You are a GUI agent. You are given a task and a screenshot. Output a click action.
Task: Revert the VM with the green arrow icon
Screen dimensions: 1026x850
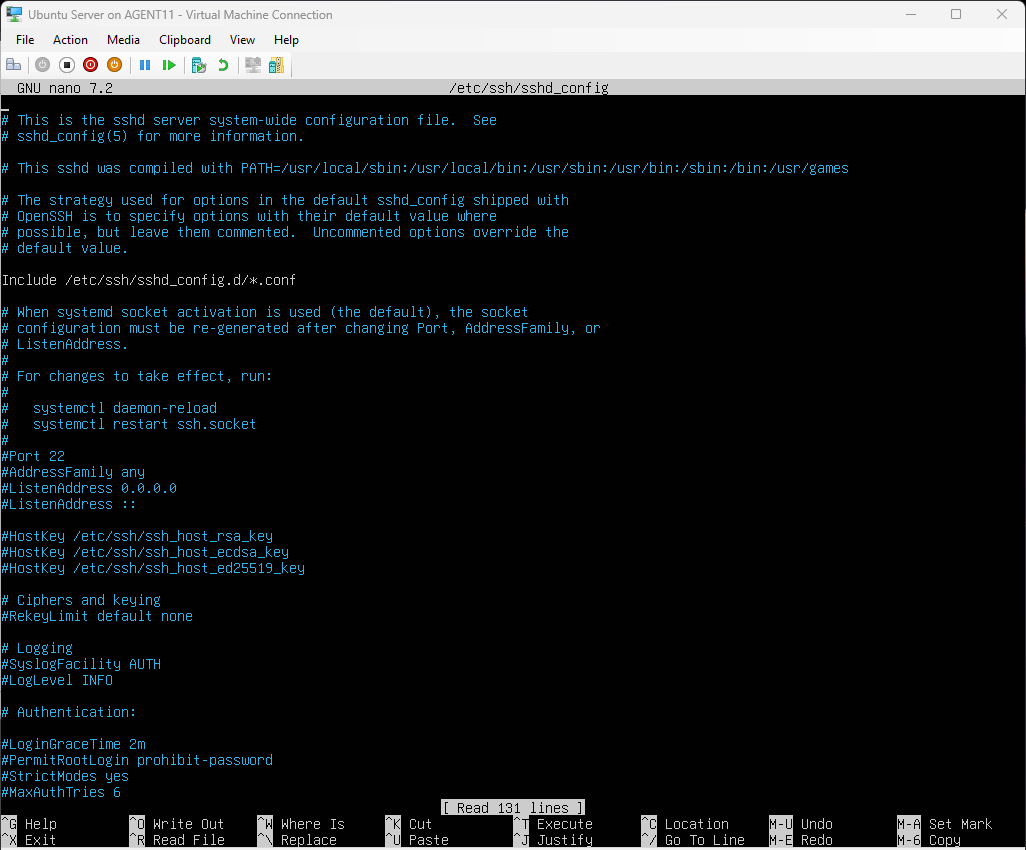tap(223, 65)
